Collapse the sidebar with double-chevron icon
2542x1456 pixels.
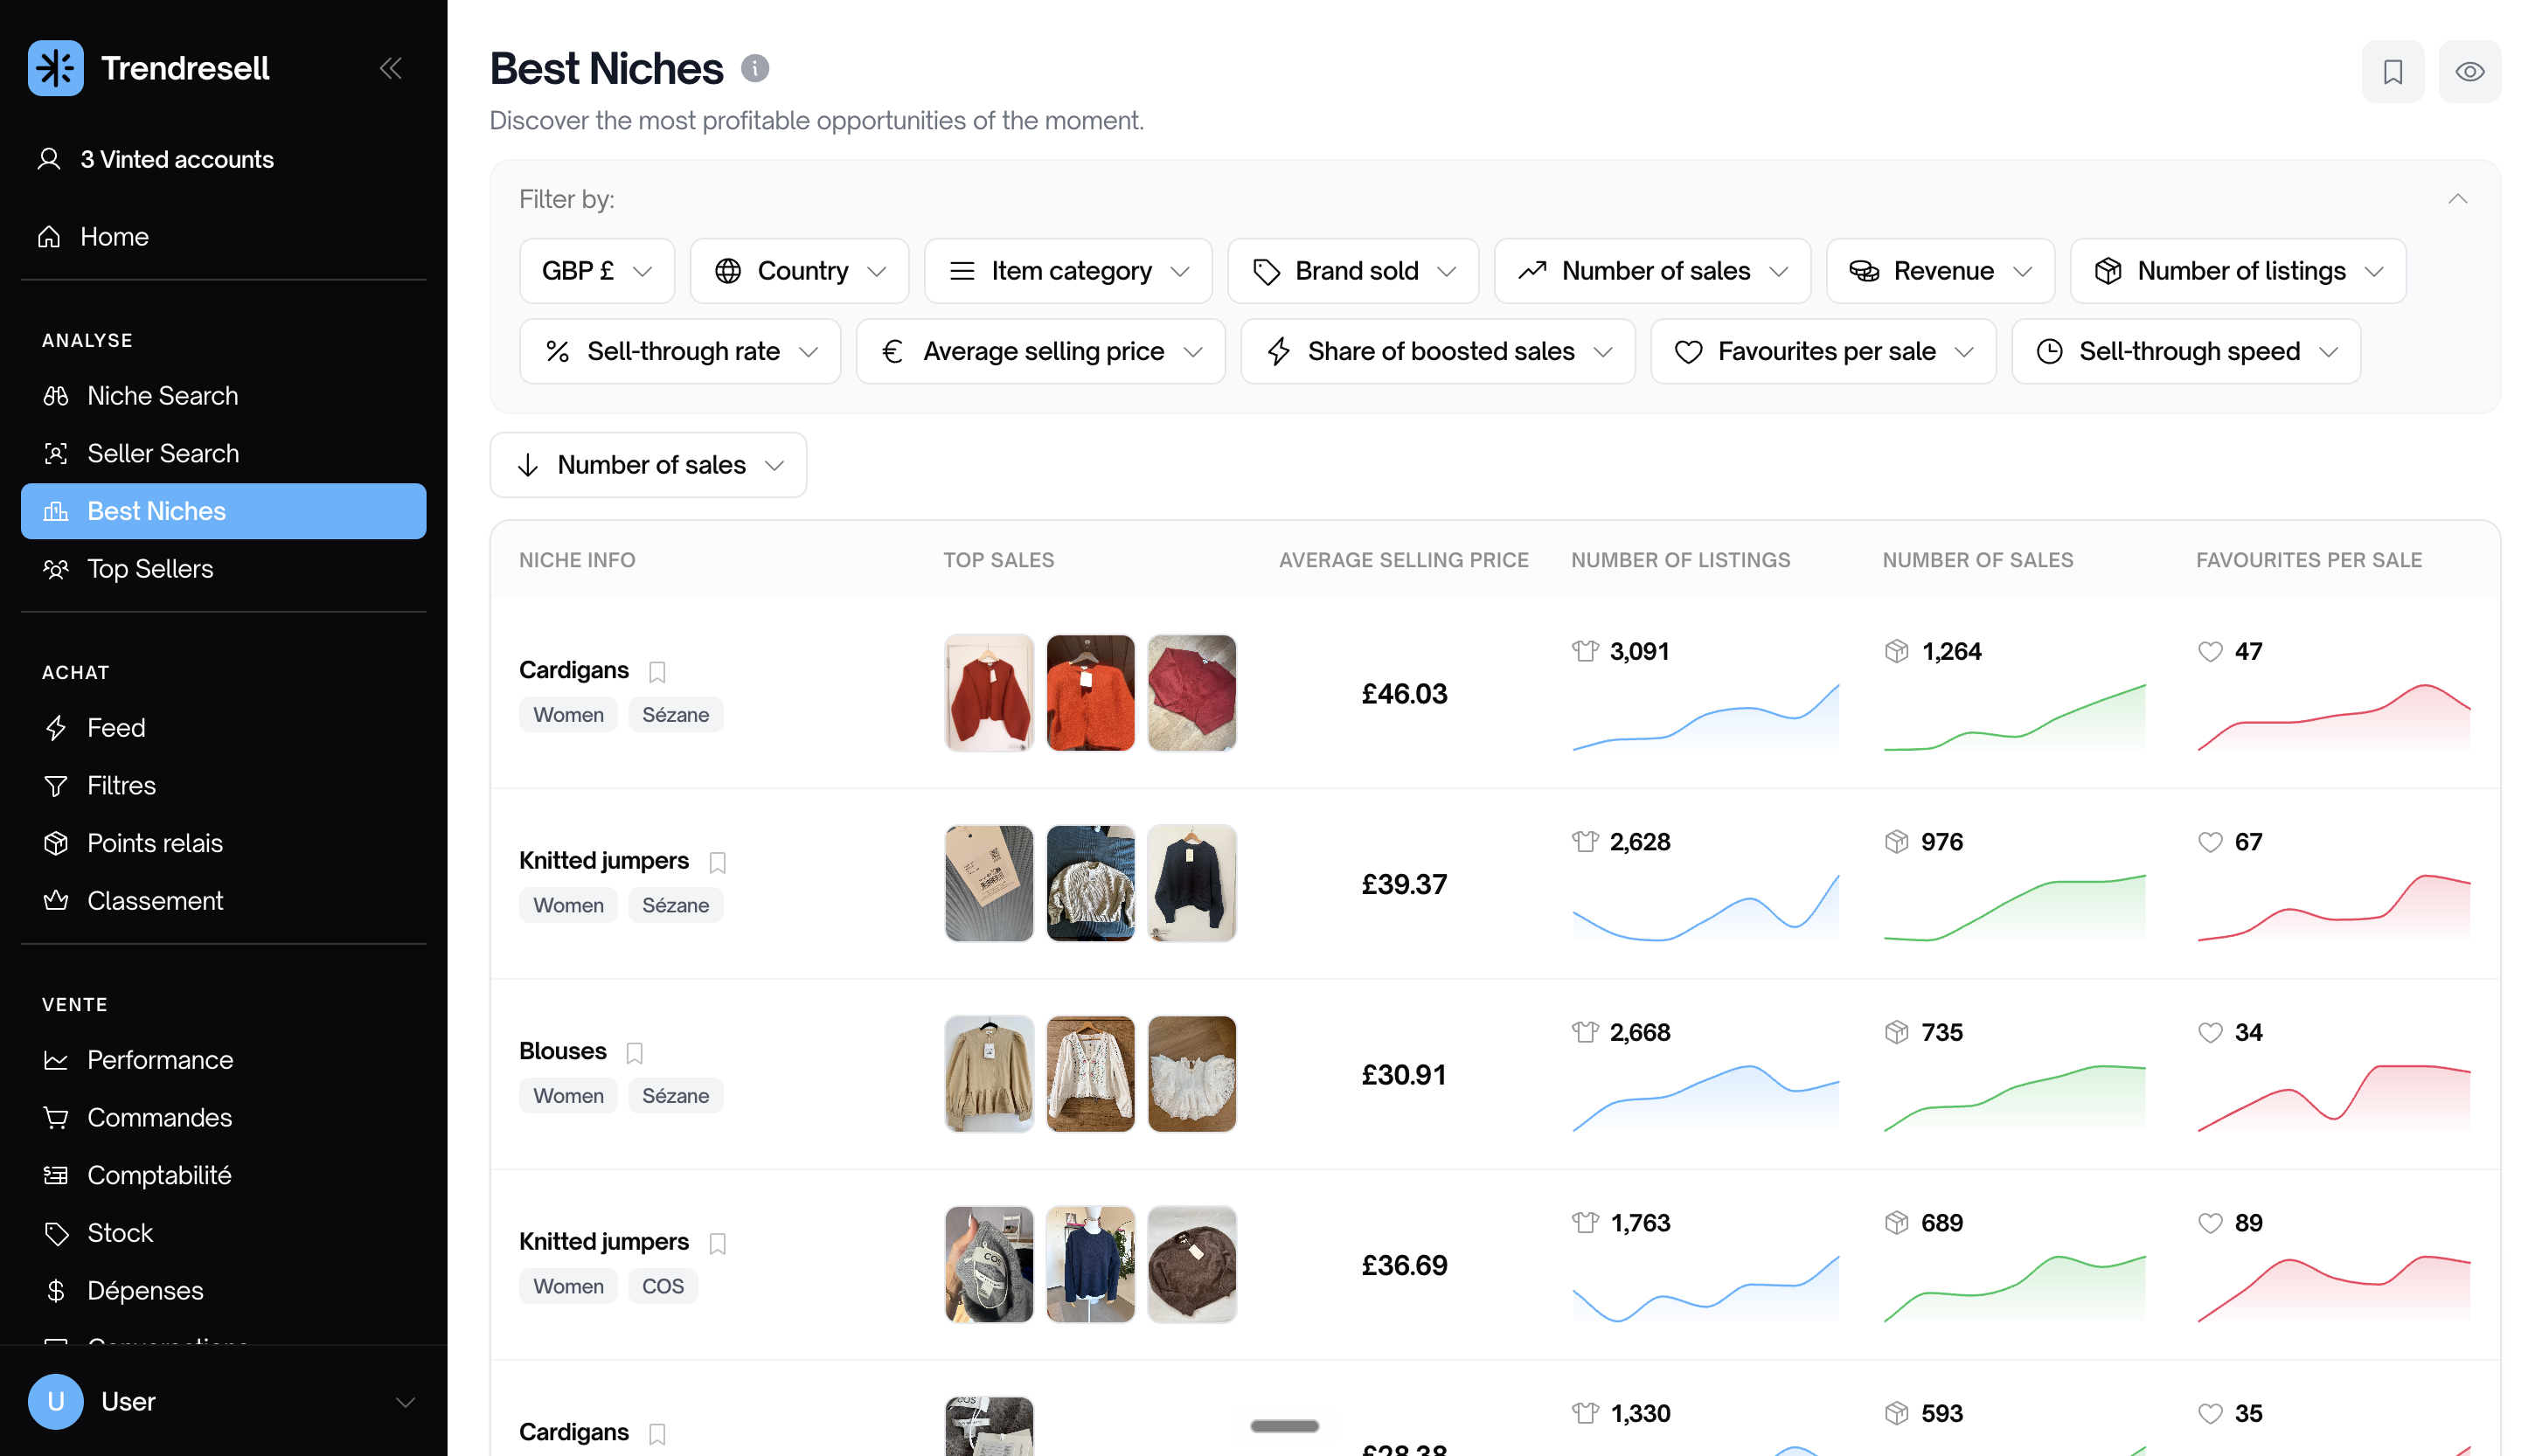[391, 68]
